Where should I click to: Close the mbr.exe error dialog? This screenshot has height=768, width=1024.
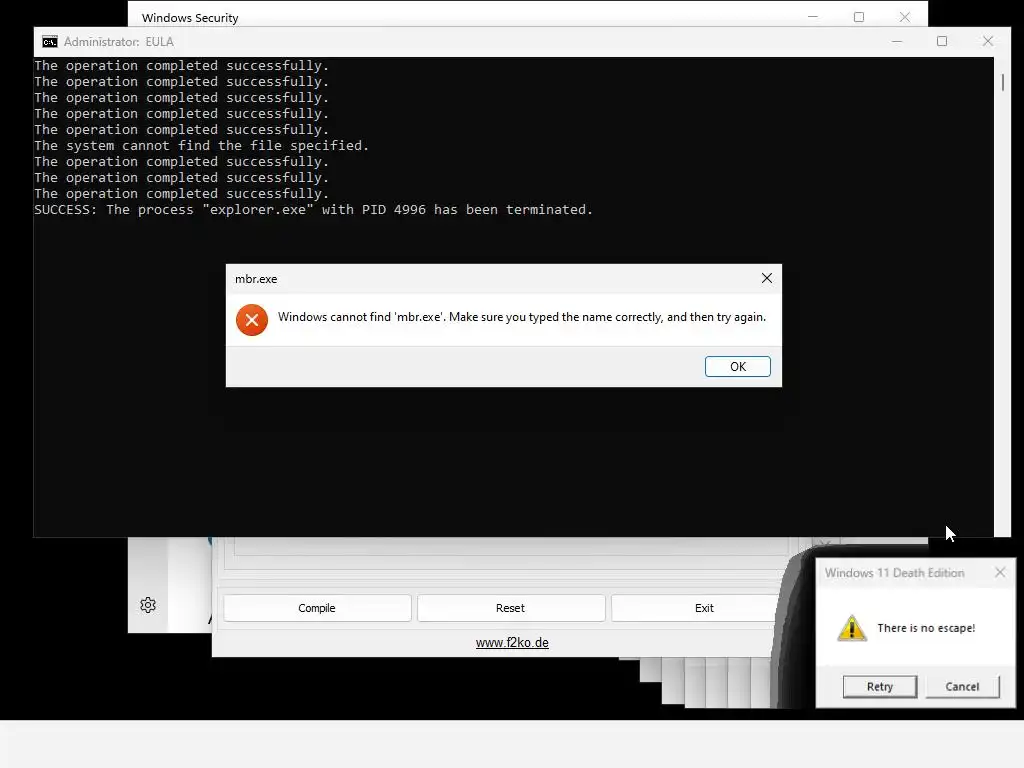point(767,278)
